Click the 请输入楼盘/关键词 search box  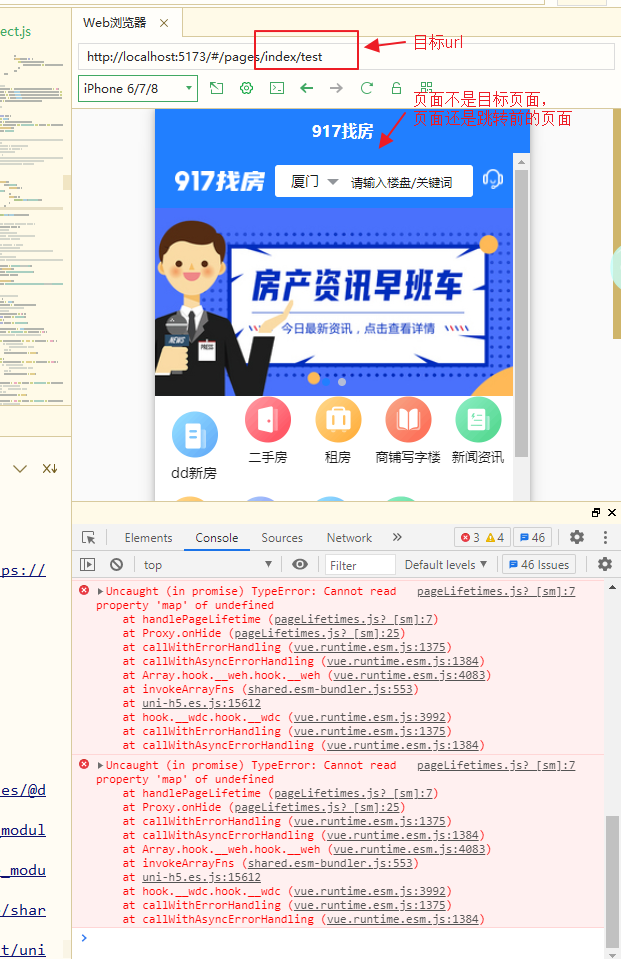pyautogui.click(x=401, y=182)
